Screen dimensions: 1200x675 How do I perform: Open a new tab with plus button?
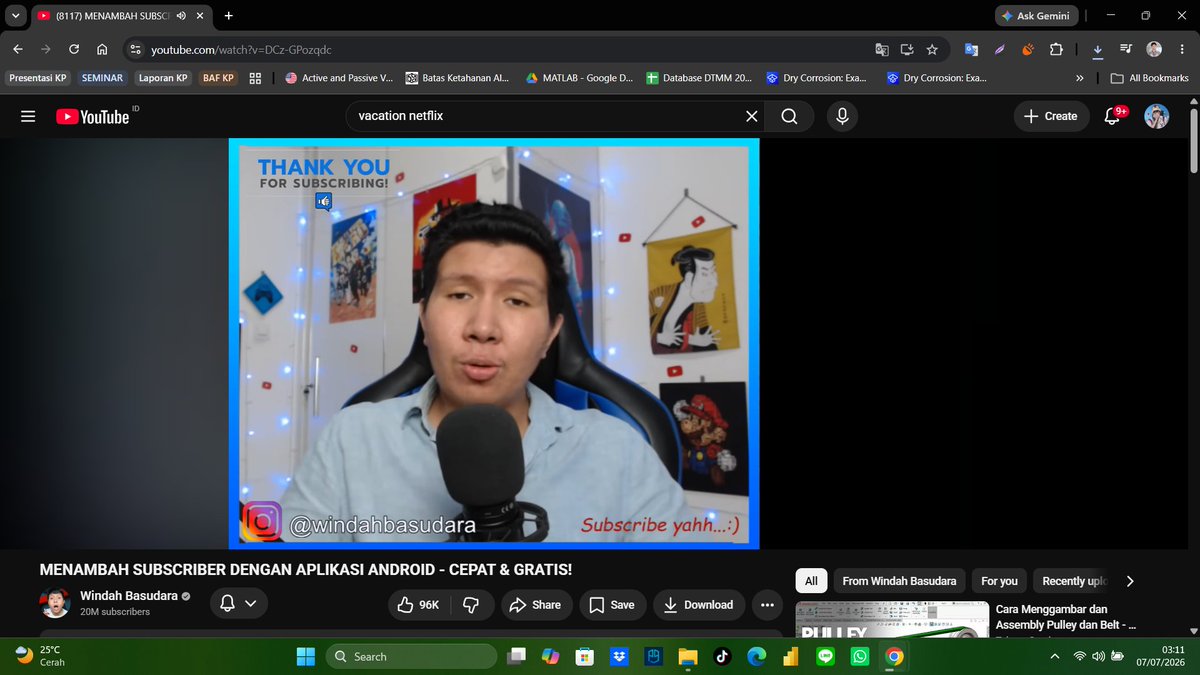229,16
